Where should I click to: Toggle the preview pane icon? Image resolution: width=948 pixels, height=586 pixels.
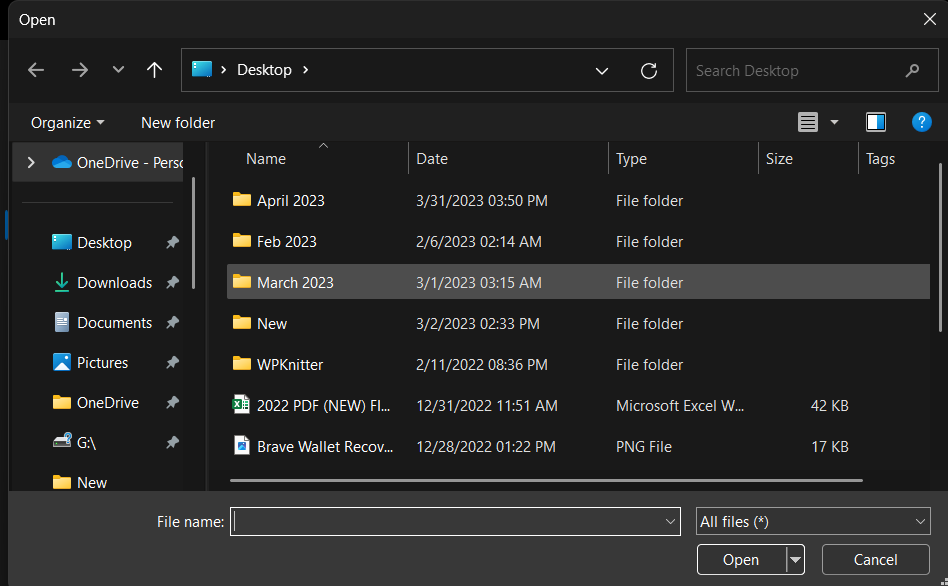(876, 122)
